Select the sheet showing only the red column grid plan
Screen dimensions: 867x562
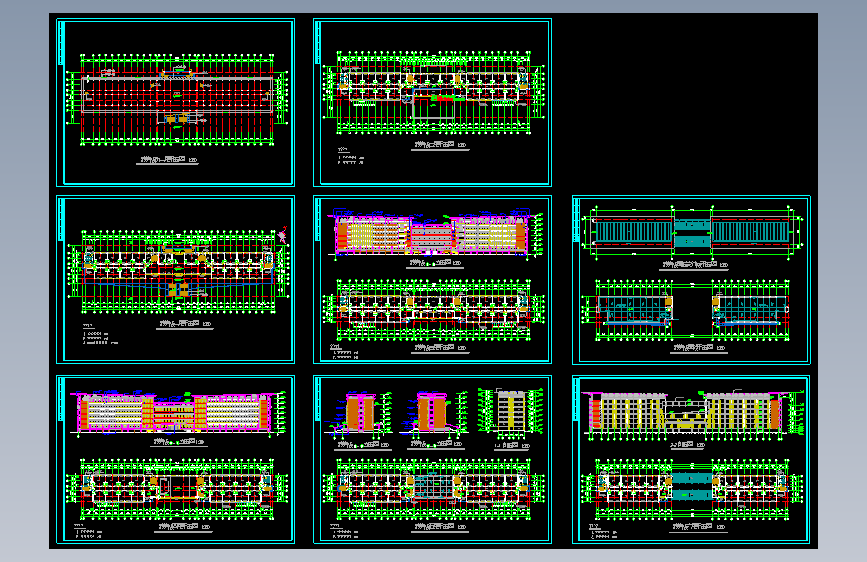[175, 102]
